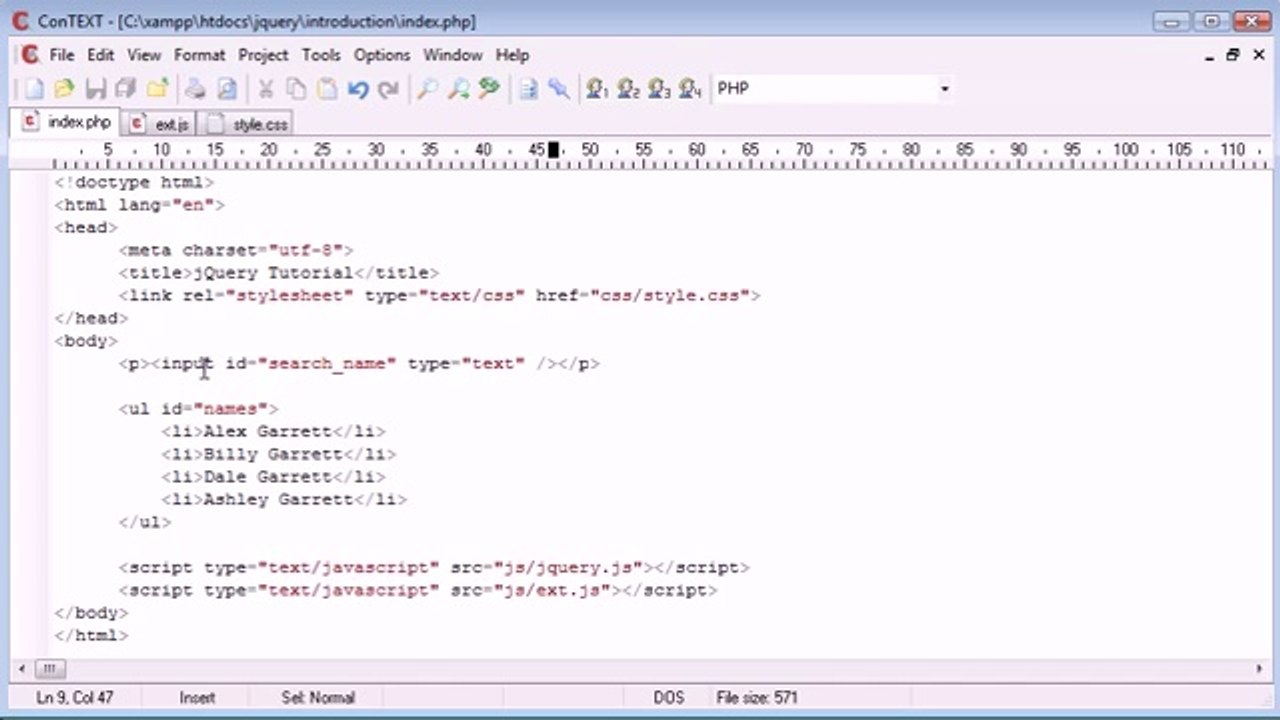Minimize the inner document window

point(1209,56)
